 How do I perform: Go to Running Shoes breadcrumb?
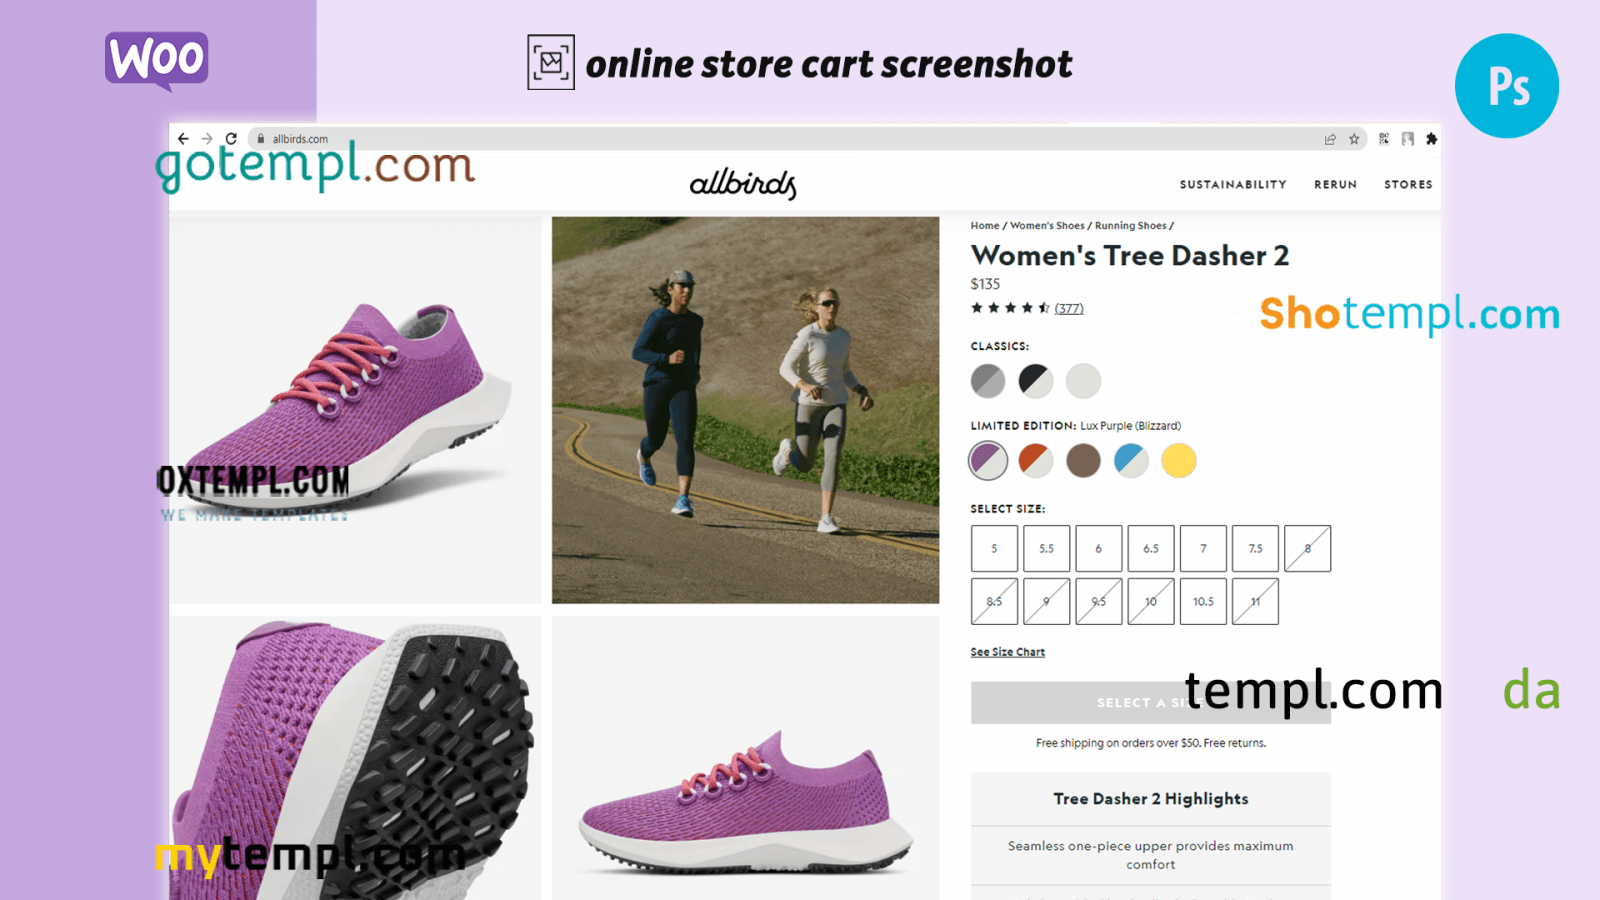point(1130,226)
